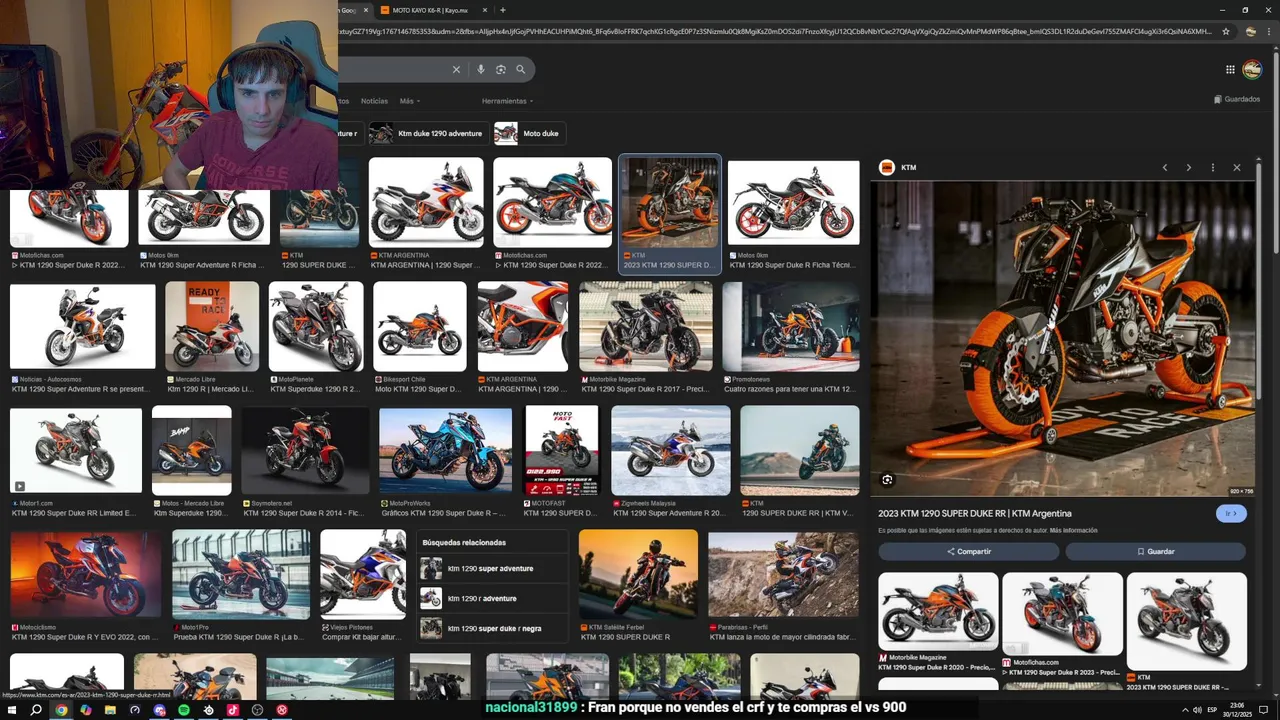Bookmark this page with the star icon
The image size is (1280, 720).
tap(1226, 31)
